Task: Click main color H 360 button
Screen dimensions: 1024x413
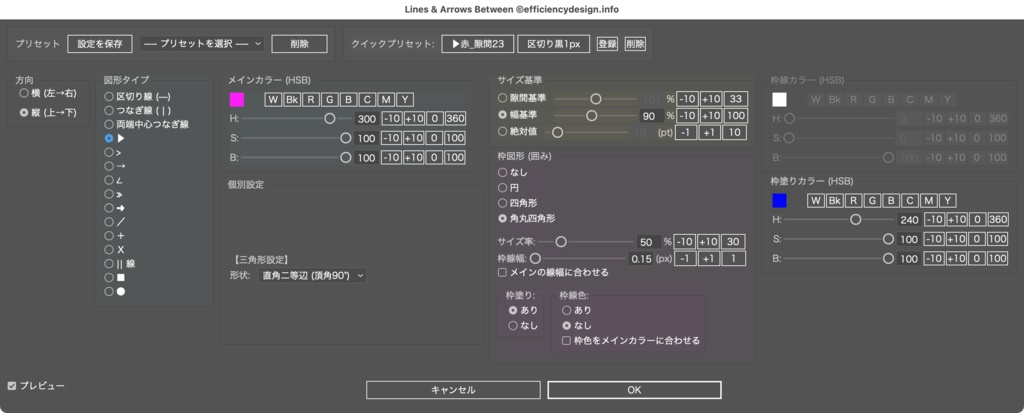Action: tap(455, 119)
